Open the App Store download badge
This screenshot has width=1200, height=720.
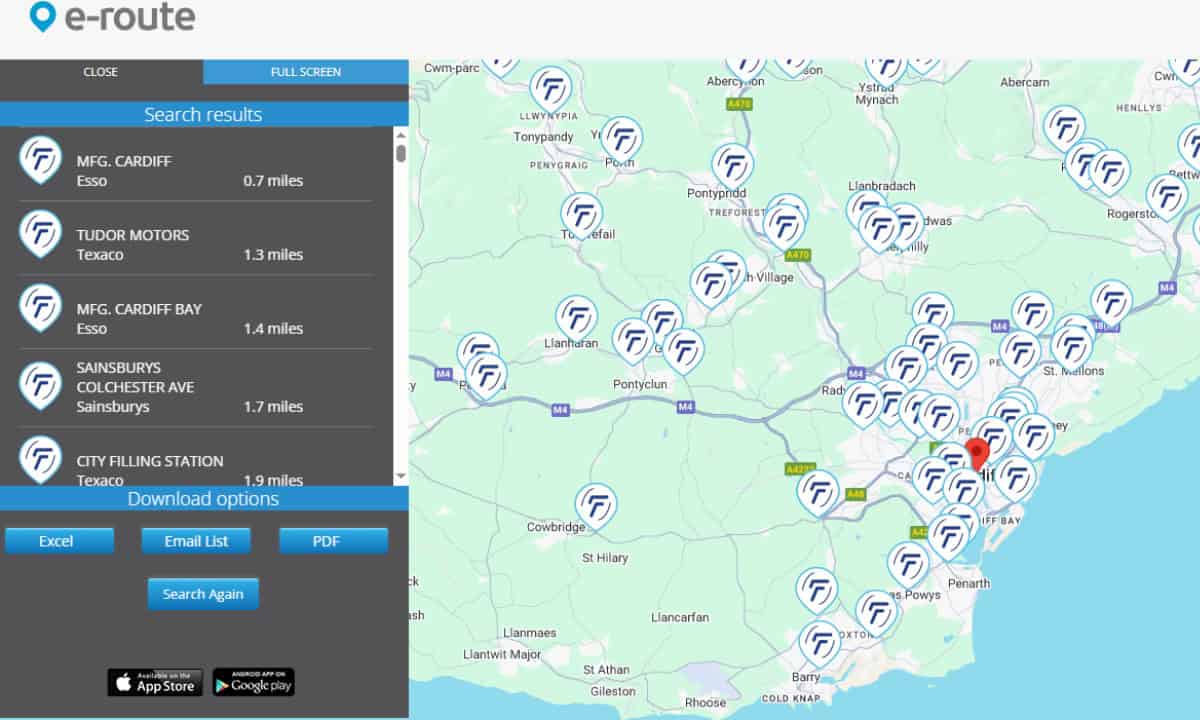coord(155,682)
